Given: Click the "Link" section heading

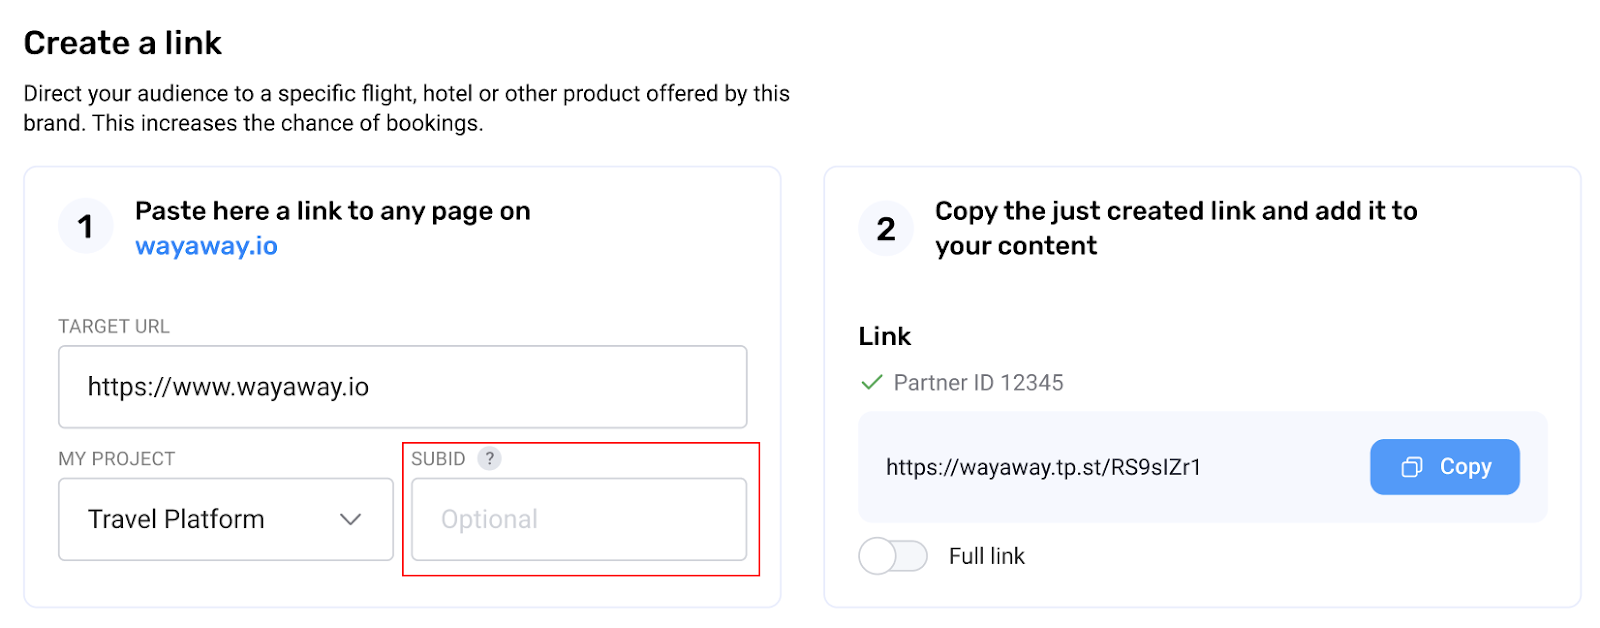Looking at the screenshot, I should pyautogui.click(x=885, y=337).
